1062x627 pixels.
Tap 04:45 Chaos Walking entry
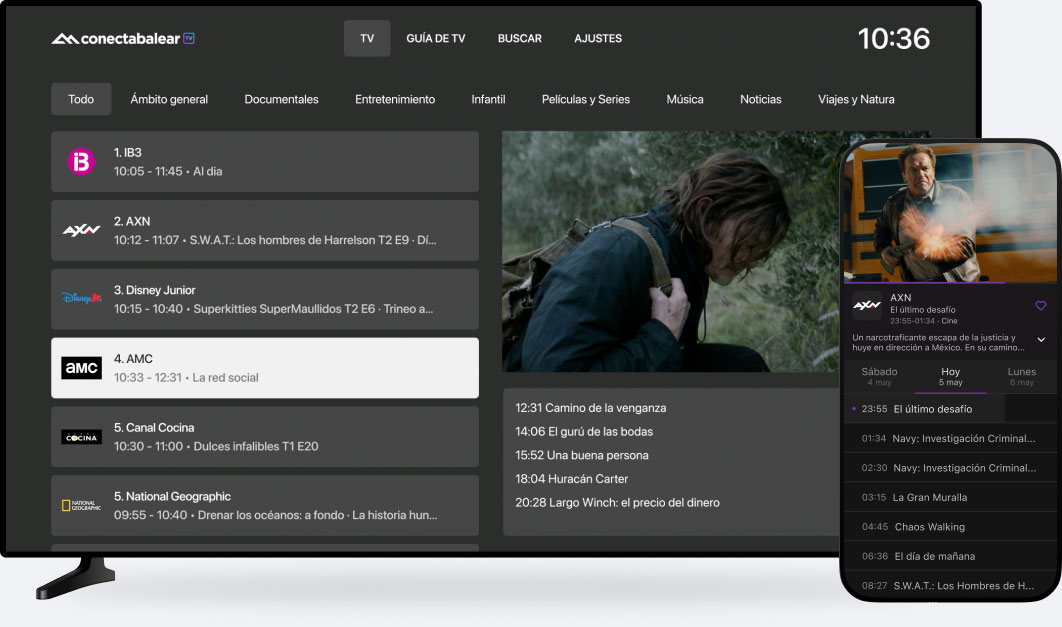(x=950, y=527)
